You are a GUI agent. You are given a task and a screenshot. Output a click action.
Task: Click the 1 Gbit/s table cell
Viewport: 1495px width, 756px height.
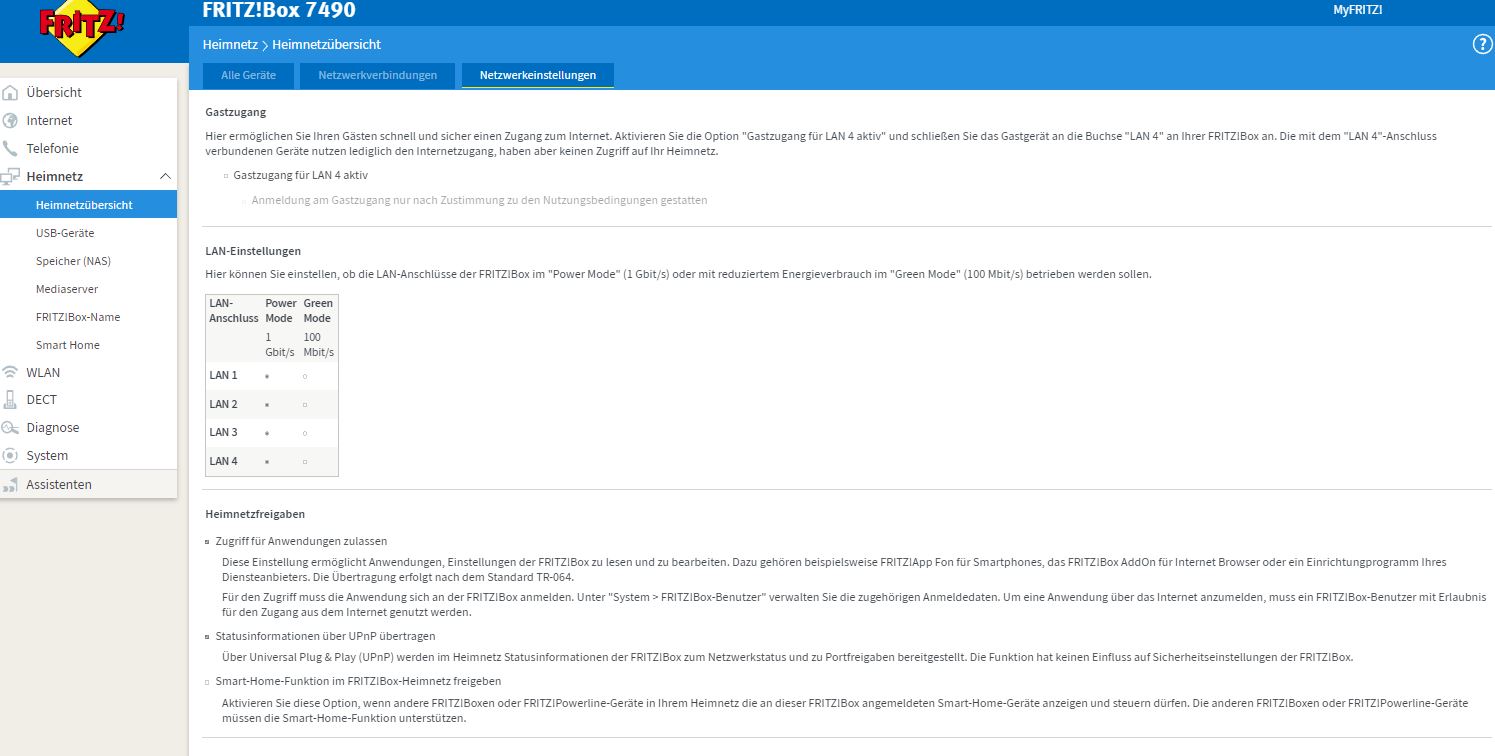(x=280, y=345)
